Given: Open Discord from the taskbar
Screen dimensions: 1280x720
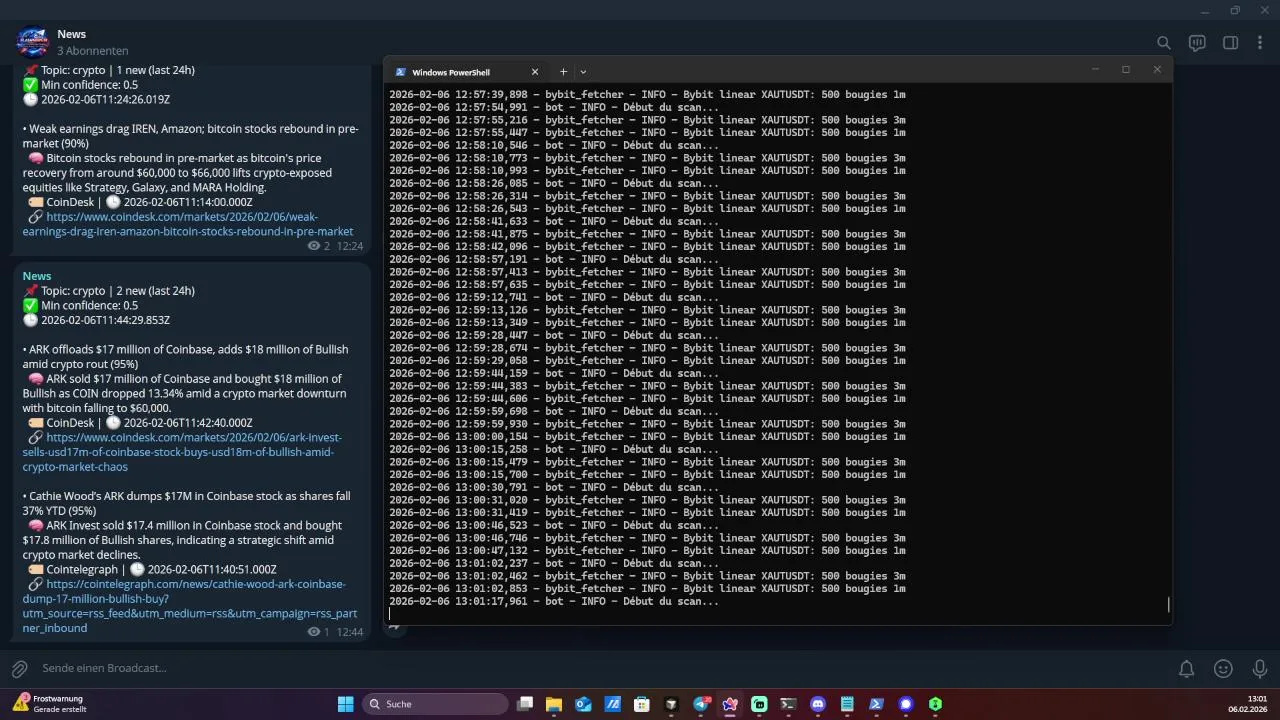Looking at the screenshot, I should 818,704.
